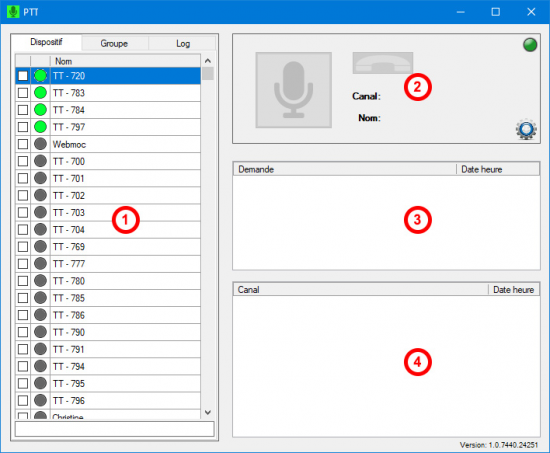Select checkbox next to TT - 701
The width and height of the screenshot is (550, 453).
point(23,178)
